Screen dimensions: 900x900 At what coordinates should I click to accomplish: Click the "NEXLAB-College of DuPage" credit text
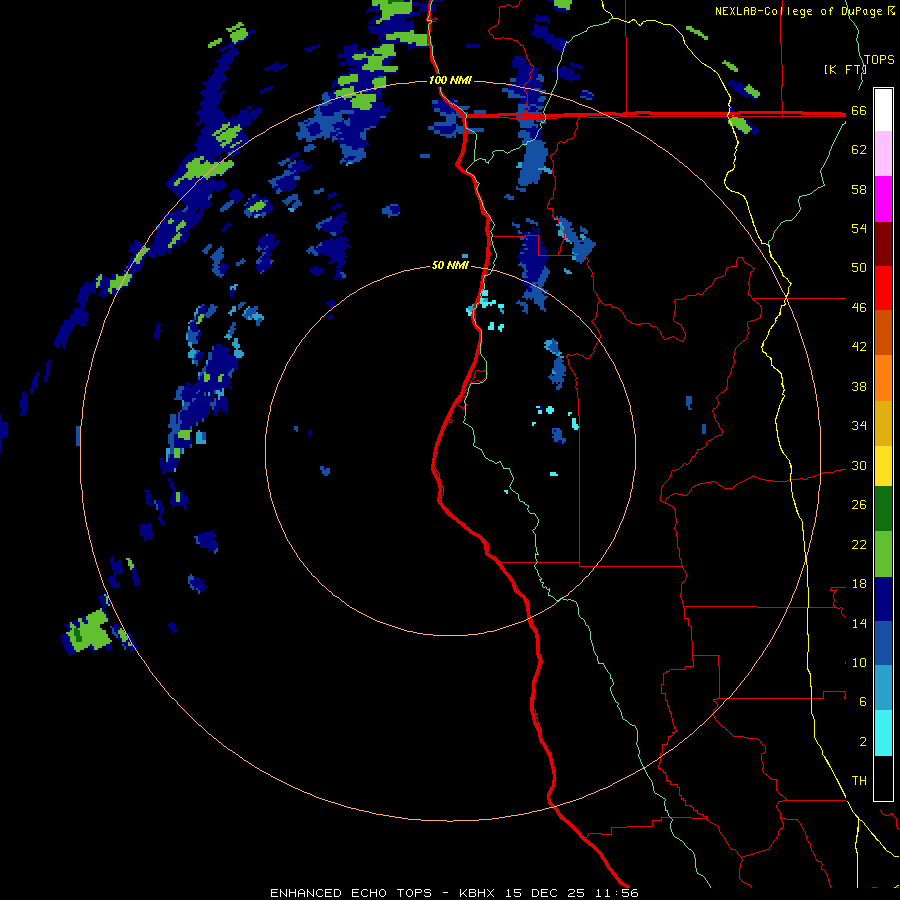(x=798, y=11)
